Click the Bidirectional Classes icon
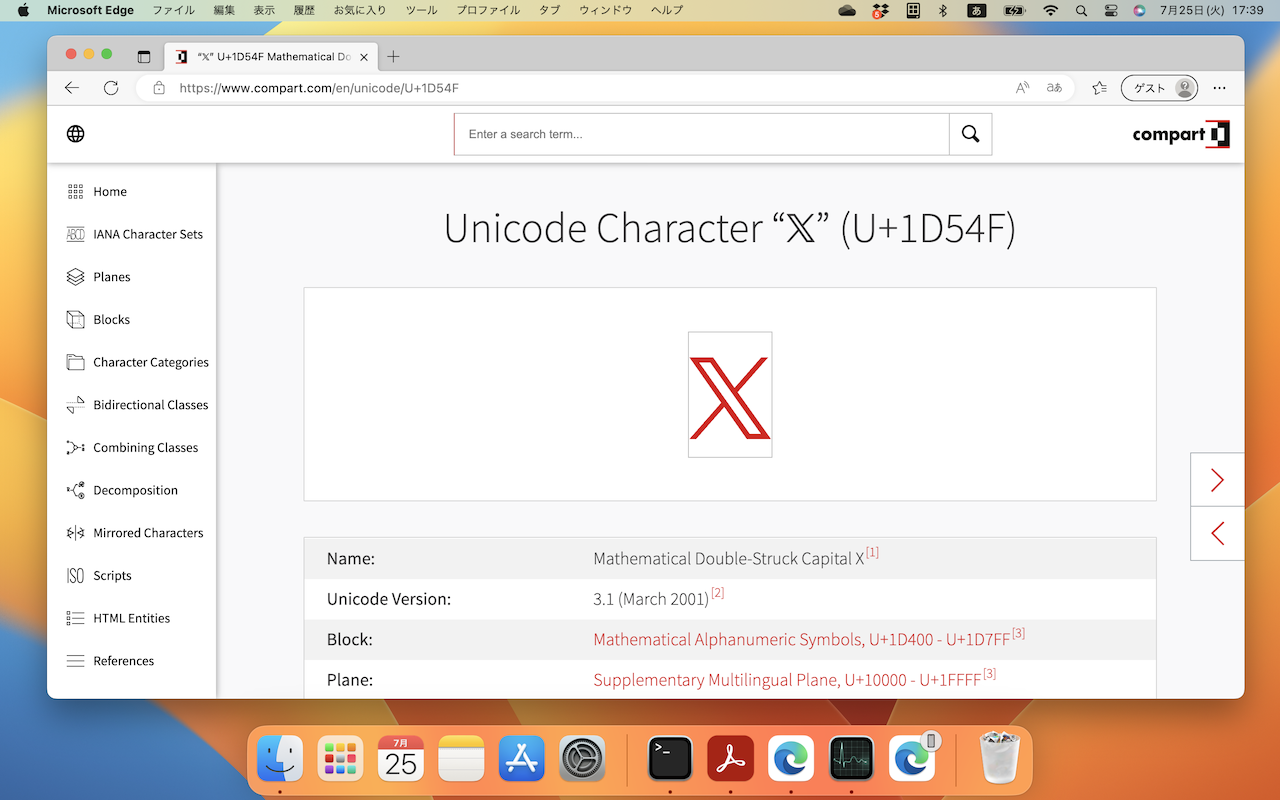Image resolution: width=1280 pixels, height=800 pixels. tap(75, 405)
